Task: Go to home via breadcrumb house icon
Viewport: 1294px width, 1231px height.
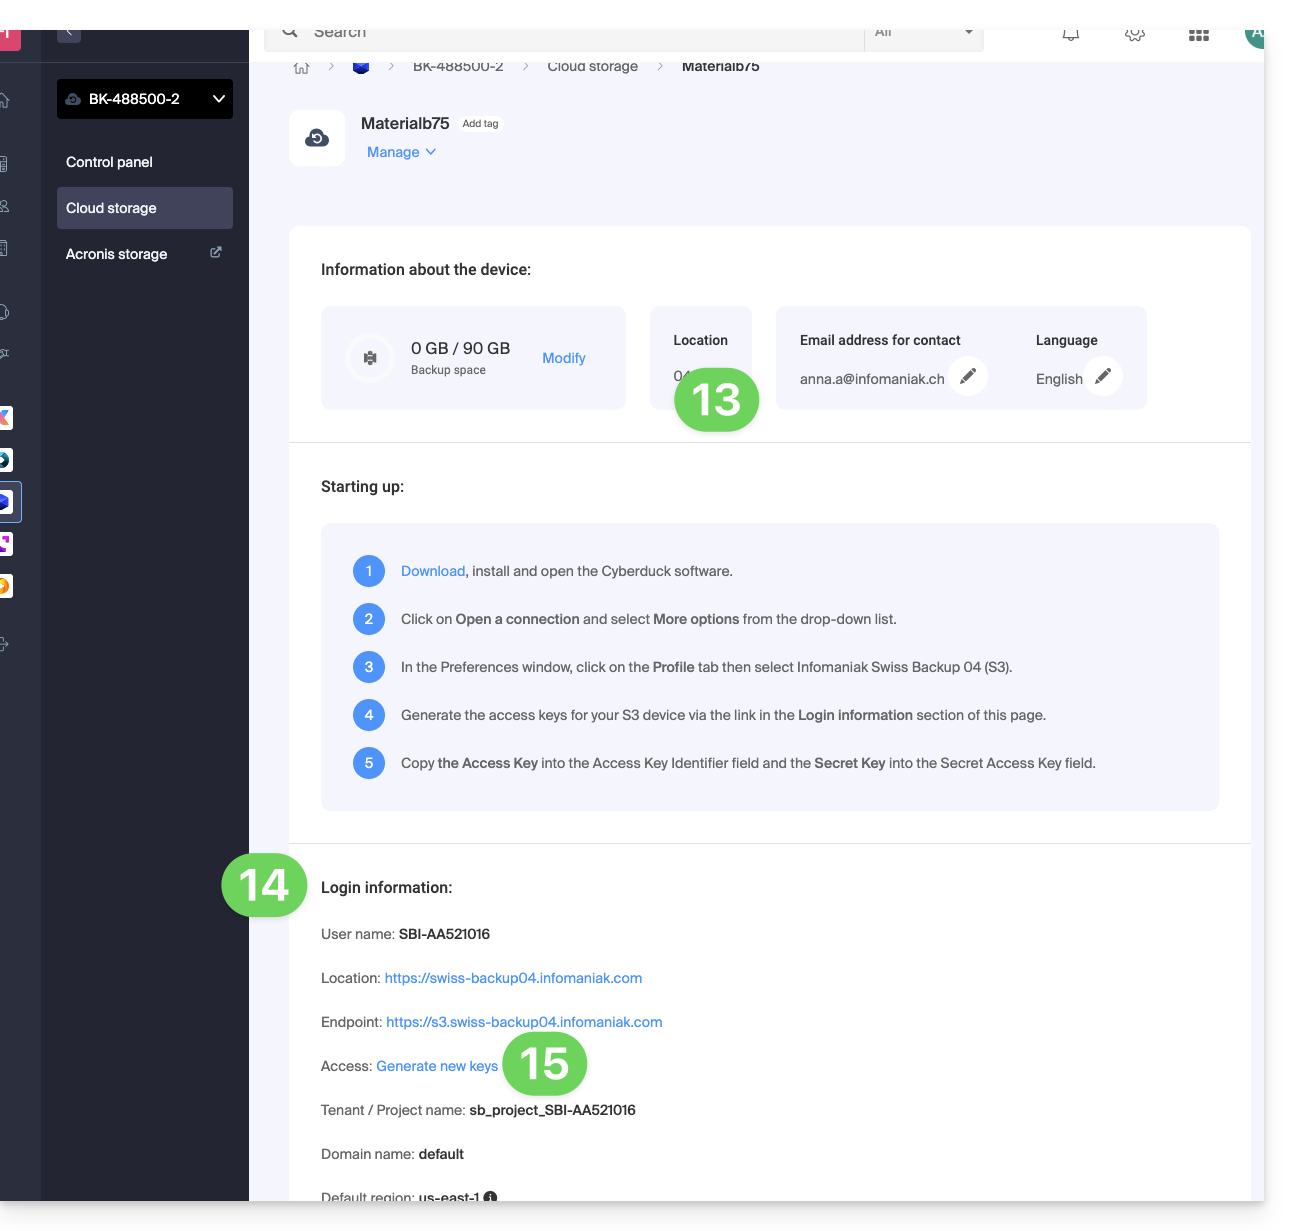Action: (x=301, y=67)
